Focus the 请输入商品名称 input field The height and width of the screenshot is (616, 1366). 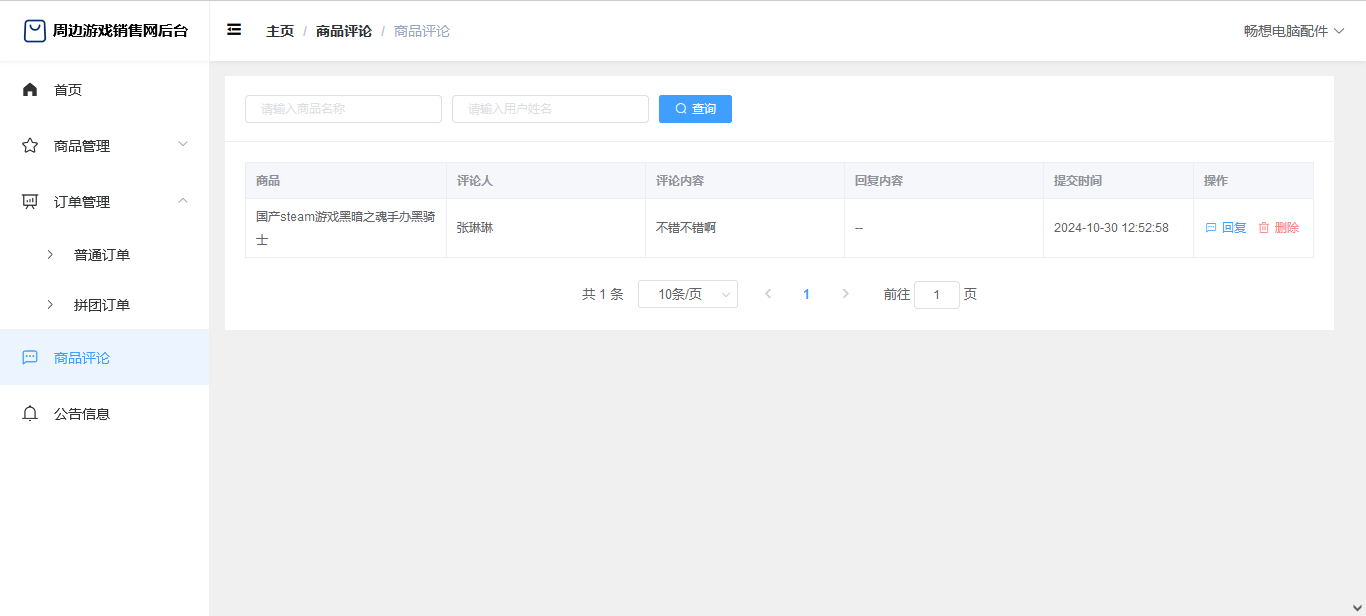tap(343, 109)
